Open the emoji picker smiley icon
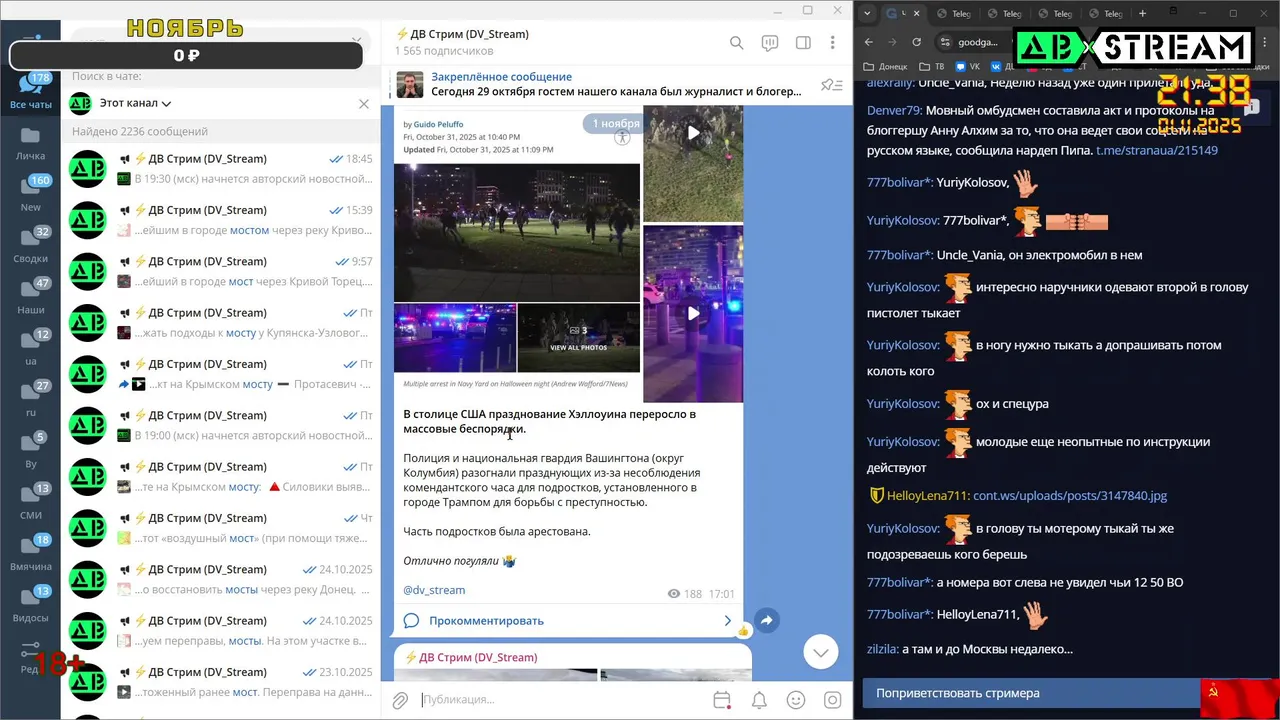The height and width of the screenshot is (720, 1280). (796, 700)
